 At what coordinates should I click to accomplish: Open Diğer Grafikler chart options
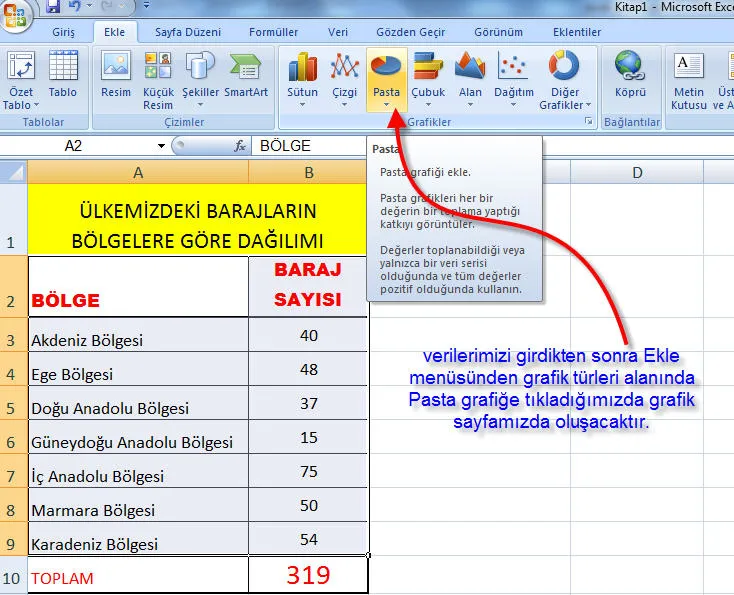coord(565,78)
